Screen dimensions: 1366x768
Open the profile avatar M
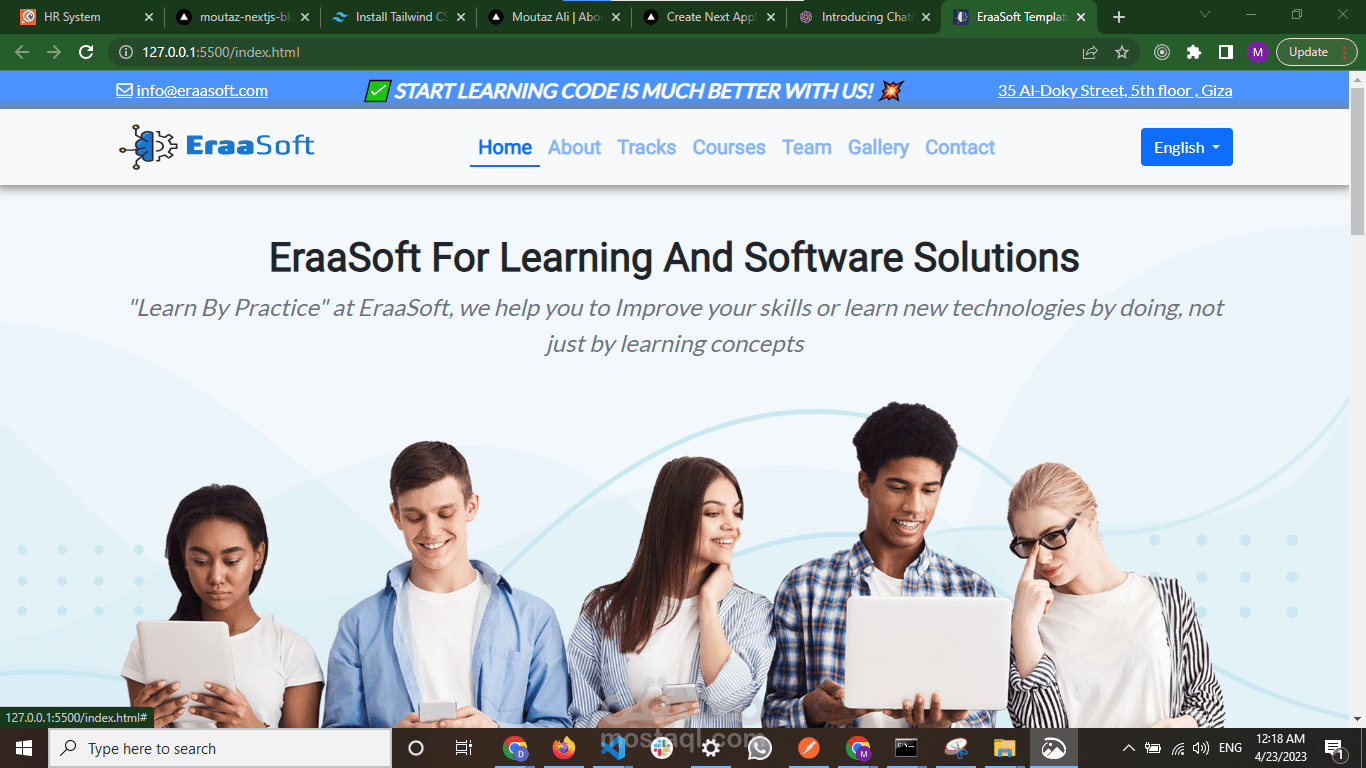(1257, 52)
